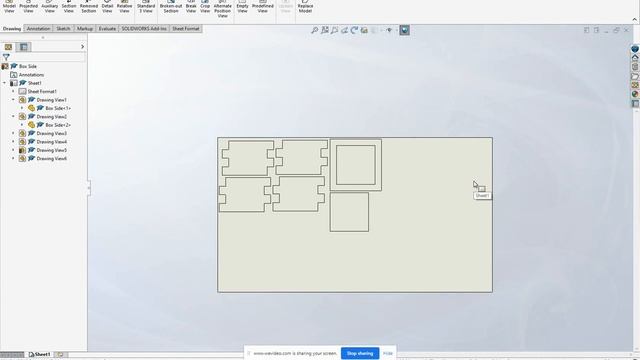Collapse the Sheet1 tree node
Viewport: 640px width, 360px height.
(4, 83)
